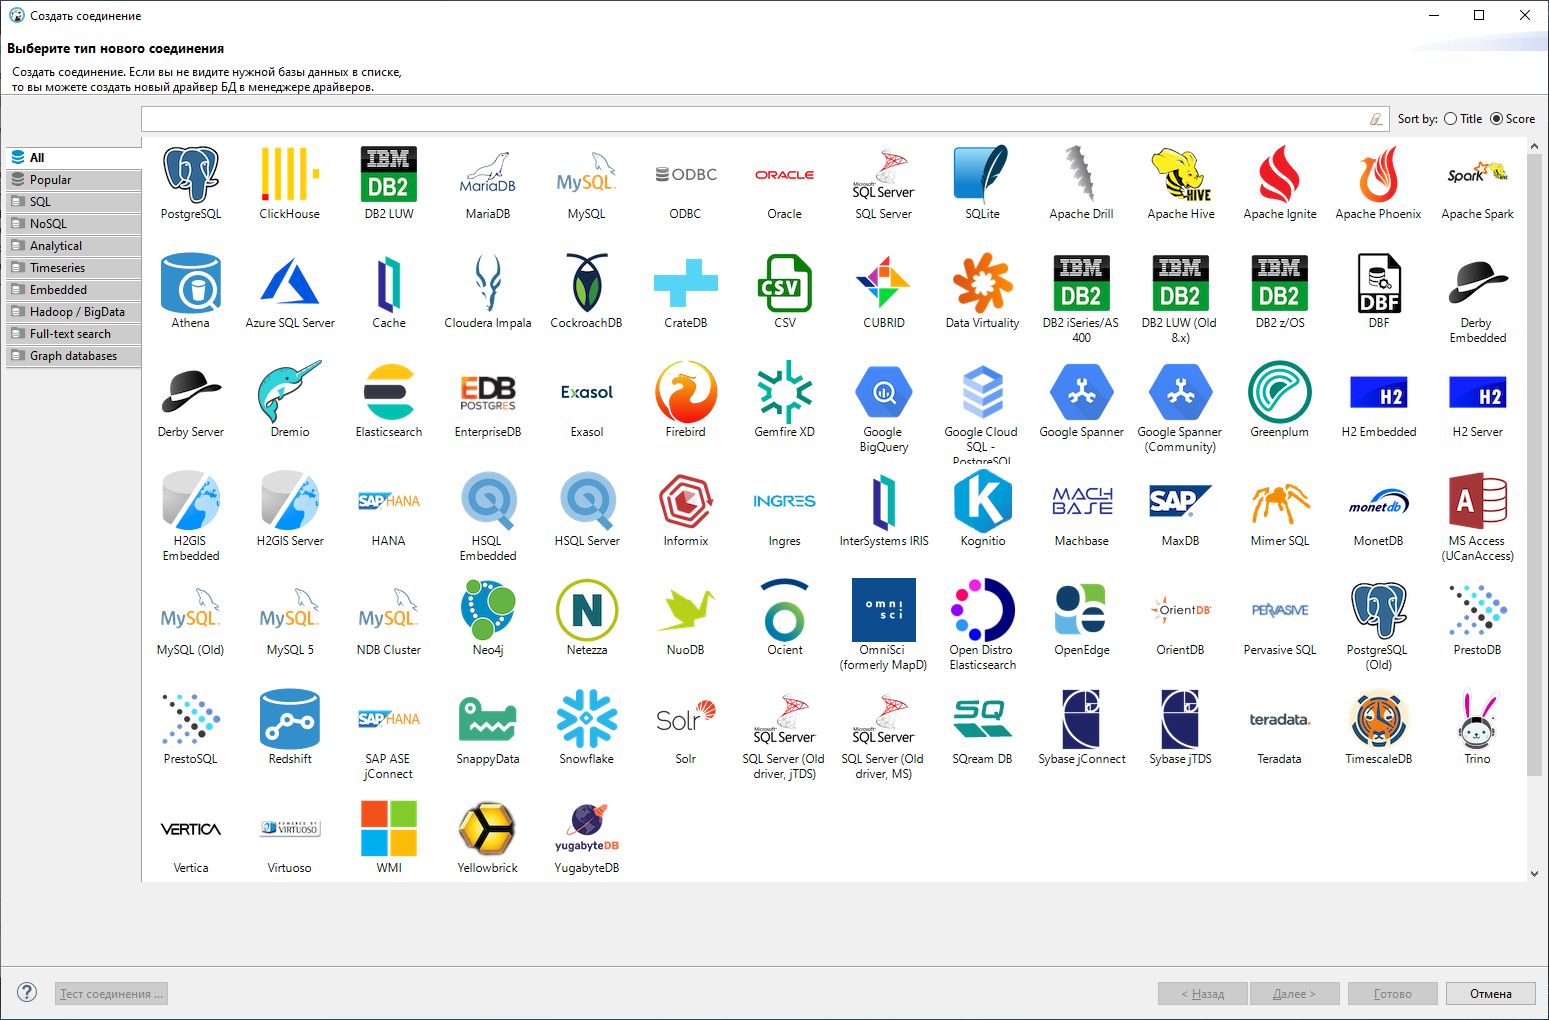Select the ODBC driver icon
This screenshot has width=1549, height=1020.
point(686,175)
